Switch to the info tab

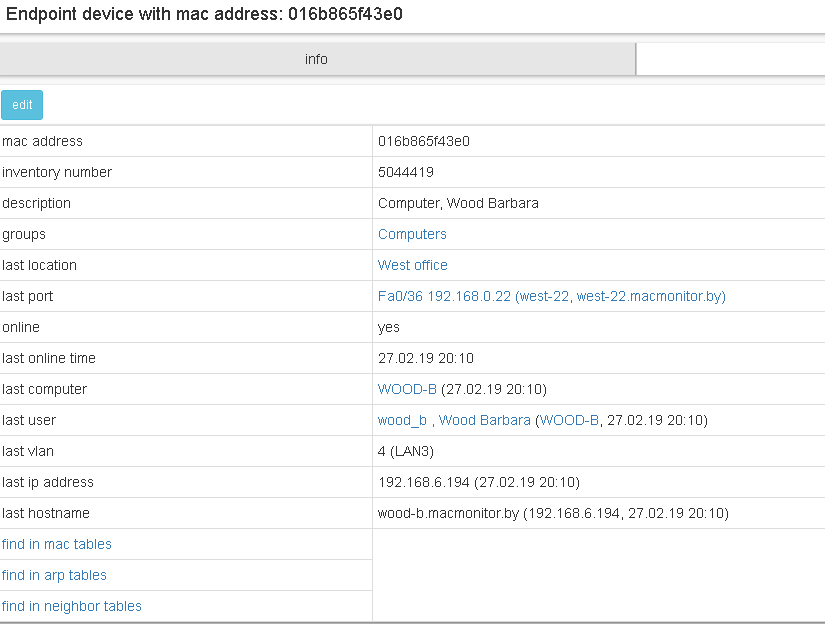[x=316, y=59]
